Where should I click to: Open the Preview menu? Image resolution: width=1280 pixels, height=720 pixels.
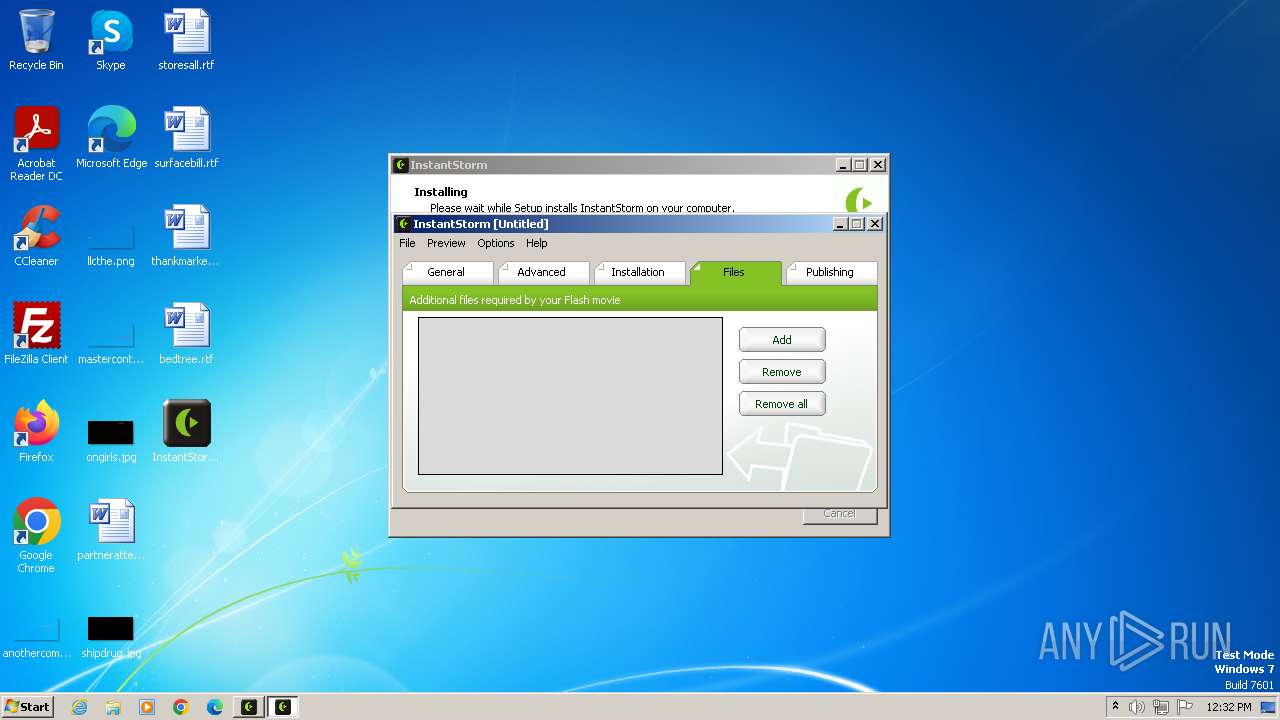click(446, 243)
